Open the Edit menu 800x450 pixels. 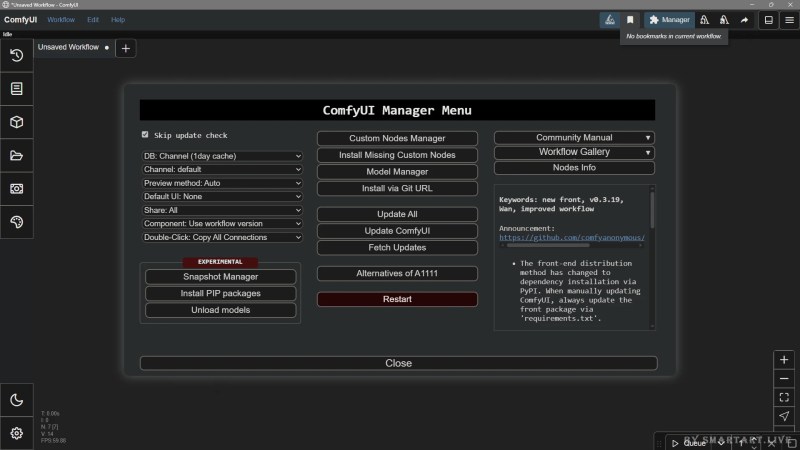(93, 20)
